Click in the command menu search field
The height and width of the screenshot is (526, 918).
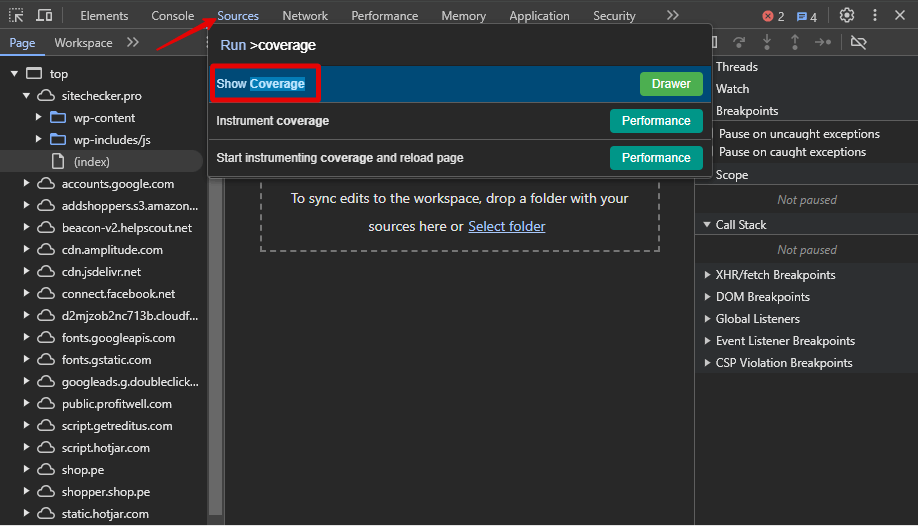[x=460, y=45]
